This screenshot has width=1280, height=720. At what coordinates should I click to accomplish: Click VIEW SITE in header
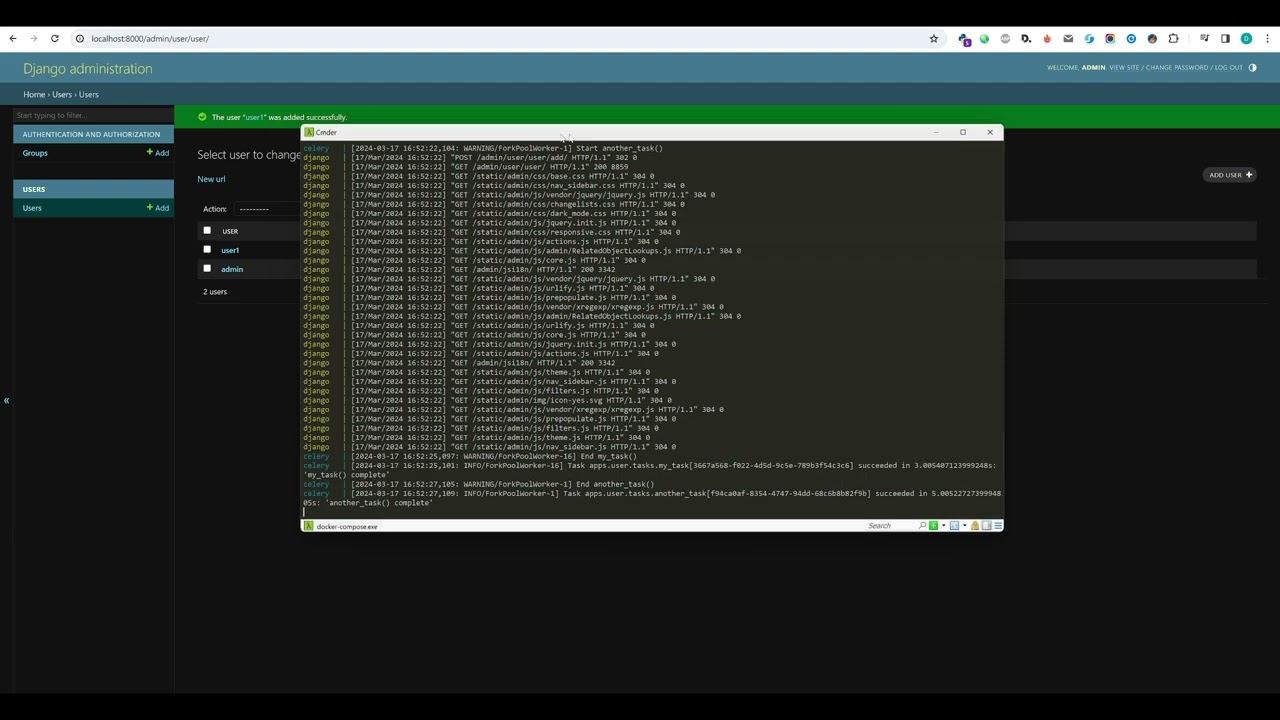[x=1124, y=68]
